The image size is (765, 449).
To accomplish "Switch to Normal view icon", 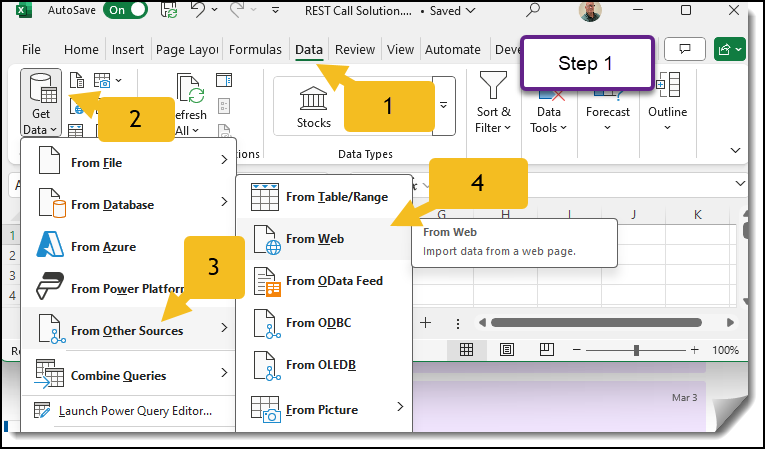I will pos(466,349).
